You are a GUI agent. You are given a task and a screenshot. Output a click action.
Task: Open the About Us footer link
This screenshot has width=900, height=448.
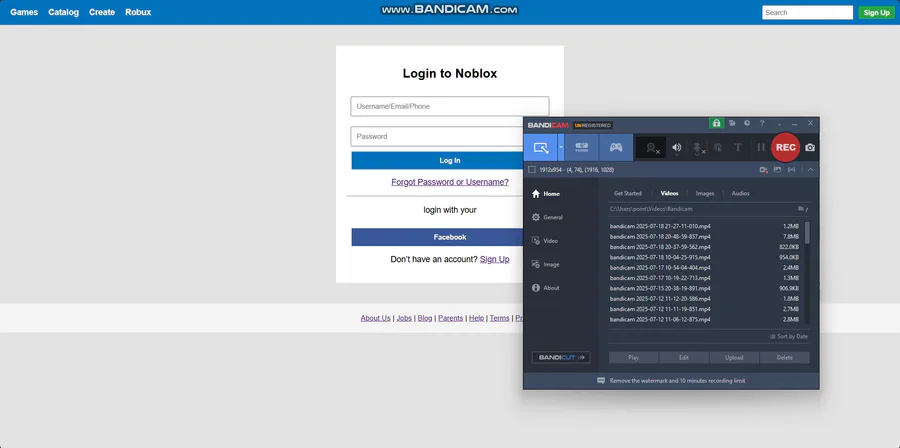[x=375, y=318]
